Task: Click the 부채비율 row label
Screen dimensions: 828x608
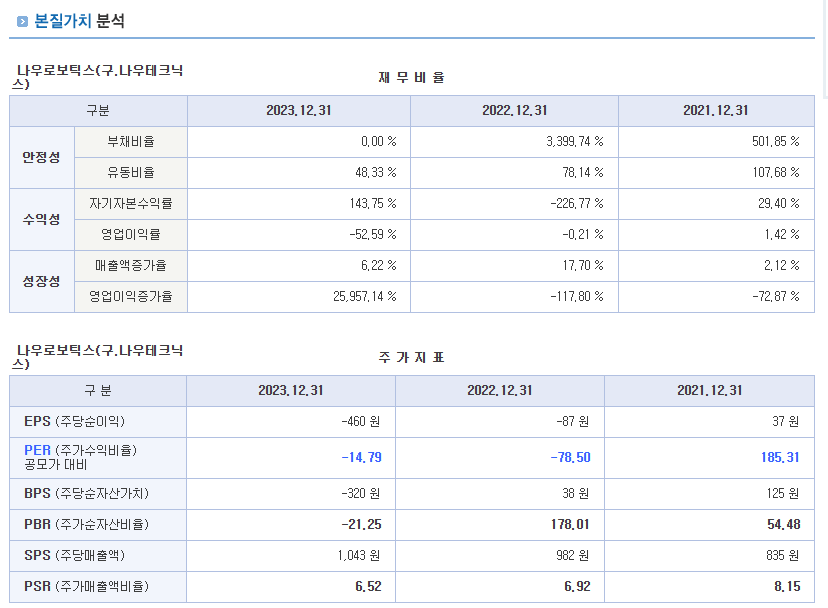Action: pos(131,142)
